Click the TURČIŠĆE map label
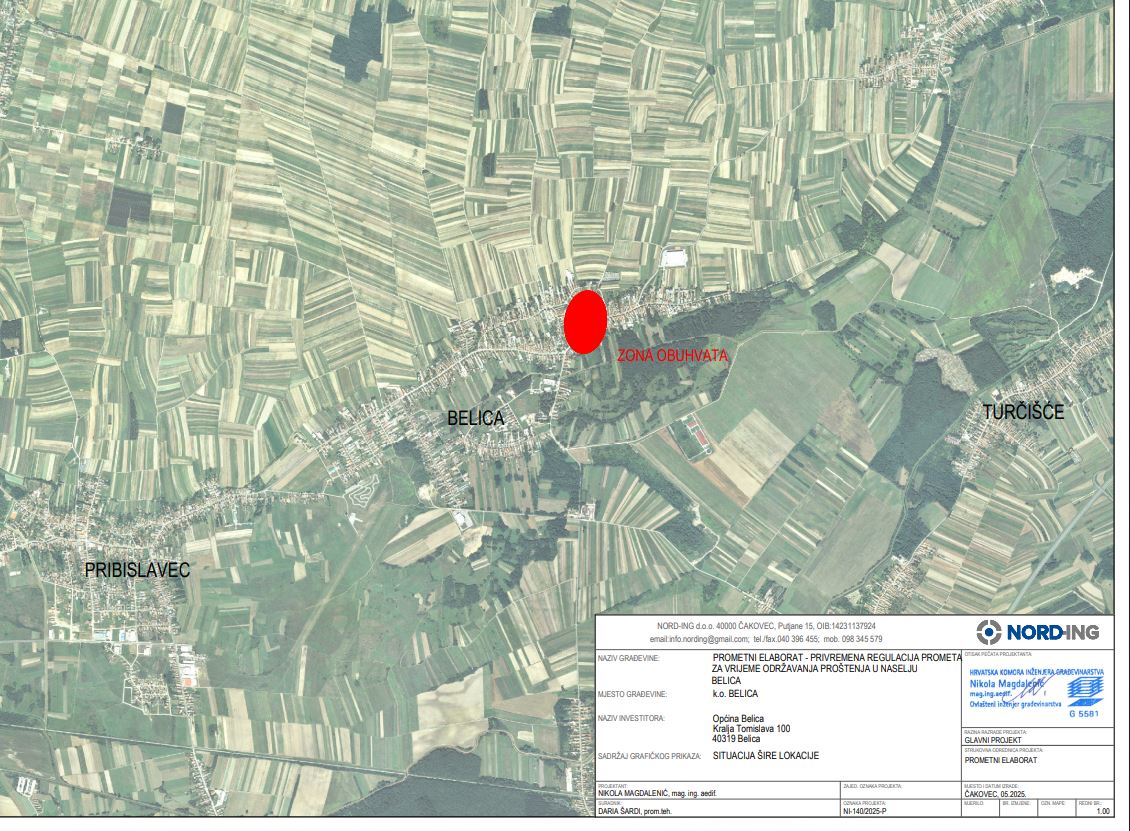1130x831 pixels. 1023,412
